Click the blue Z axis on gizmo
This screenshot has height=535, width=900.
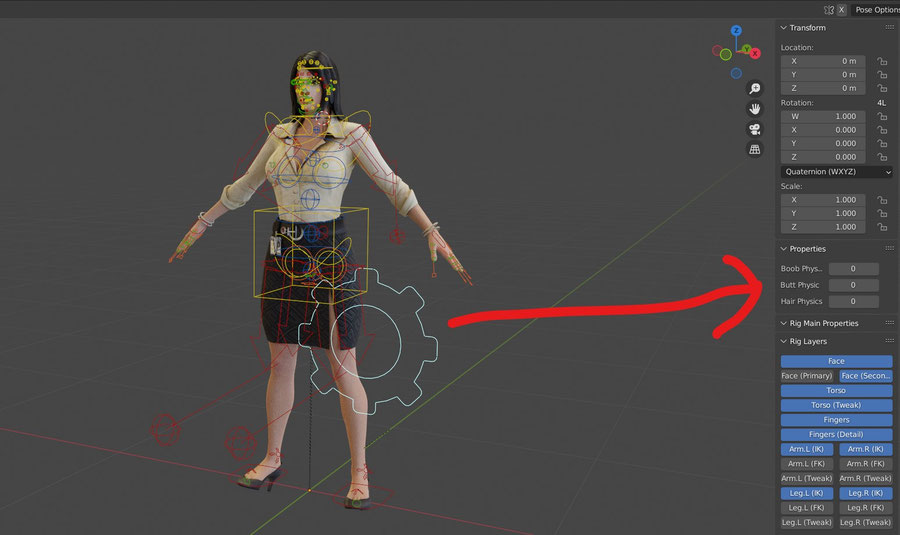tap(736, 32)
